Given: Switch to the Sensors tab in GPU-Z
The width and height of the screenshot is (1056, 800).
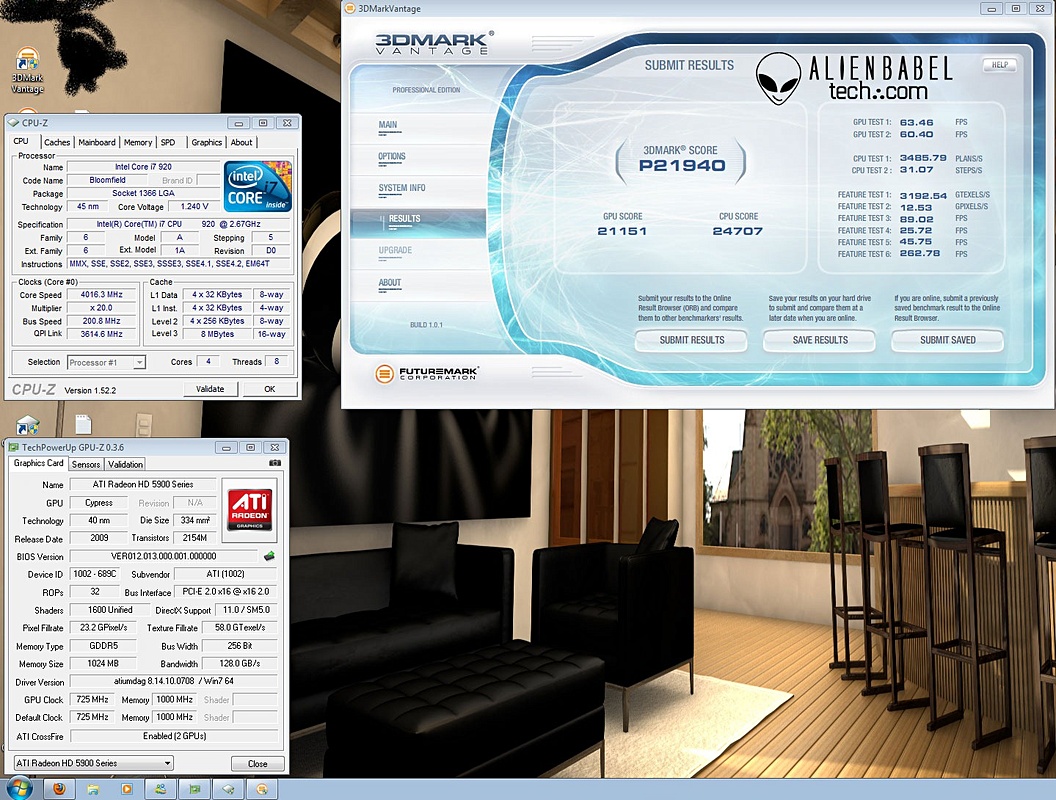Looking at the screenshot, I should coord(86,463).
